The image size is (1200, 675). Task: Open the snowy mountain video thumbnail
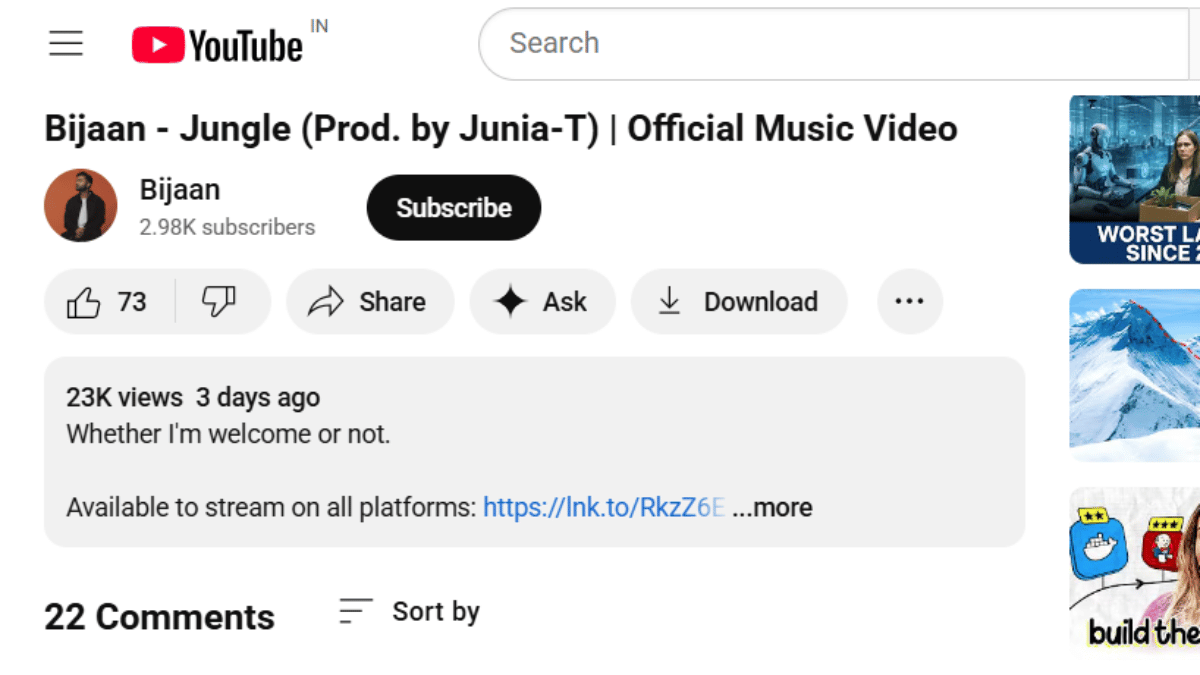(x=1135, y=375)
